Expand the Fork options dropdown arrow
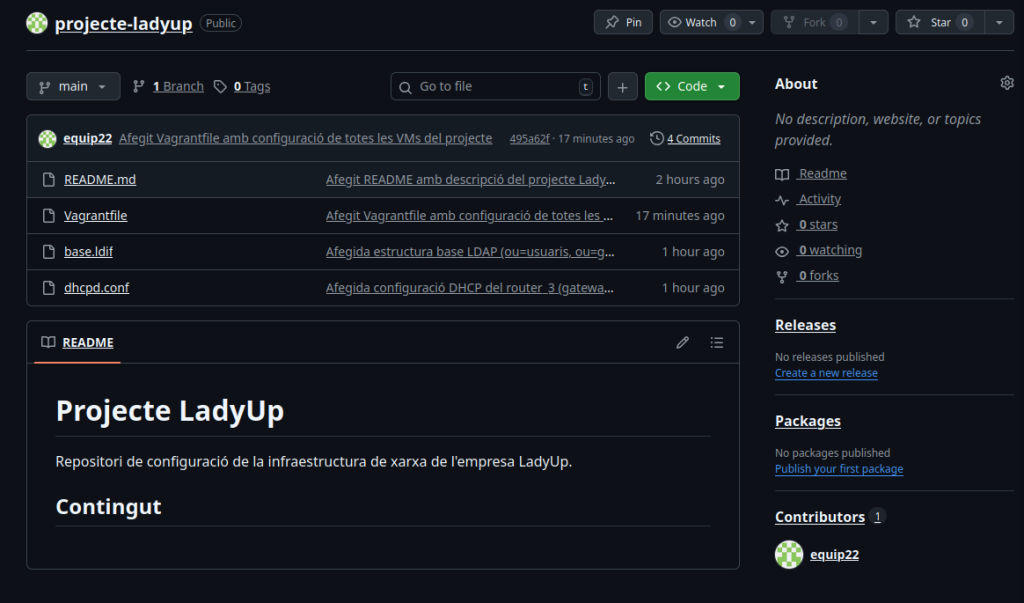Viewport: 1024px width, 603px height. tap(873, 22)
